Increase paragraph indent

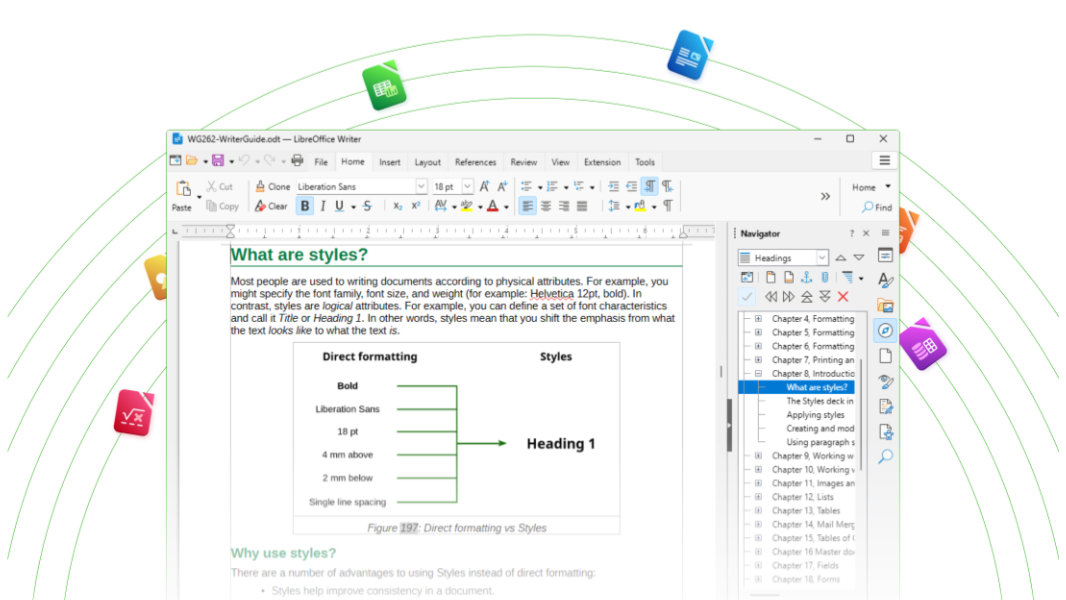click(613, 186)
